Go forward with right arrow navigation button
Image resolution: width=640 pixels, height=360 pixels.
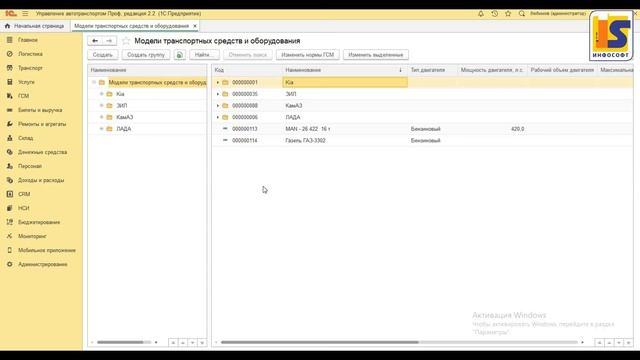tap(109, 41)
